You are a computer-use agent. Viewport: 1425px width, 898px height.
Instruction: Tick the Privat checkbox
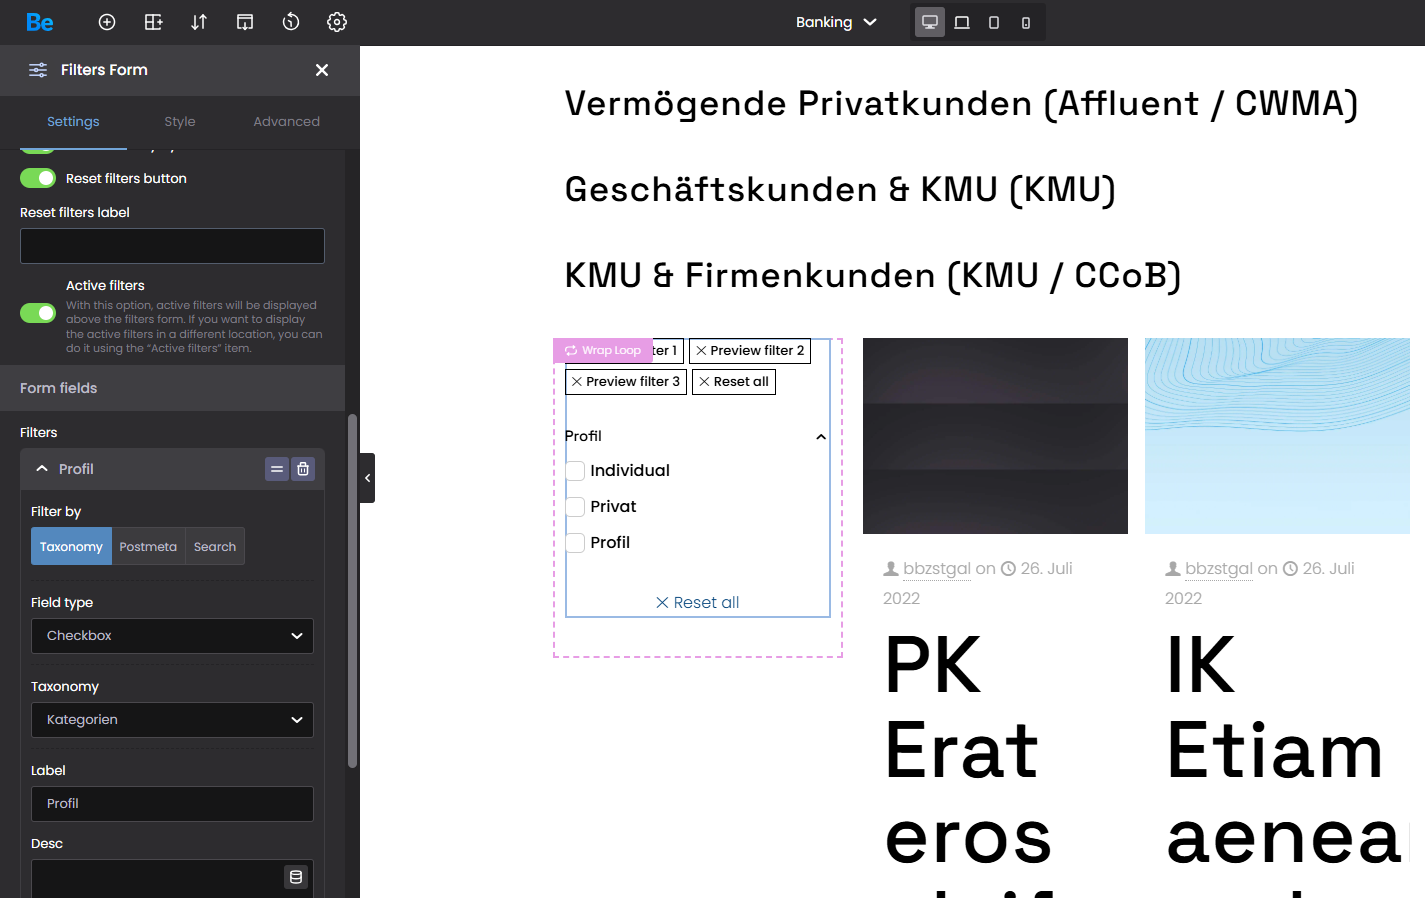576,507
